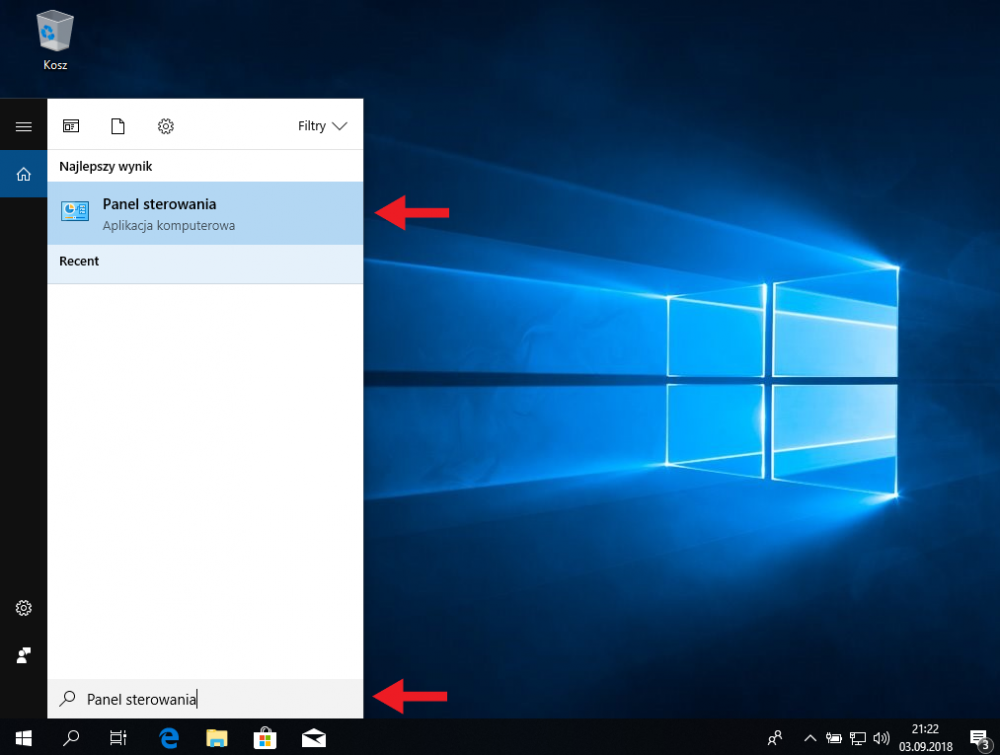Expand the search panel hamburger menu
Screen dimensions: 1000x755
(x=24, y=126)
